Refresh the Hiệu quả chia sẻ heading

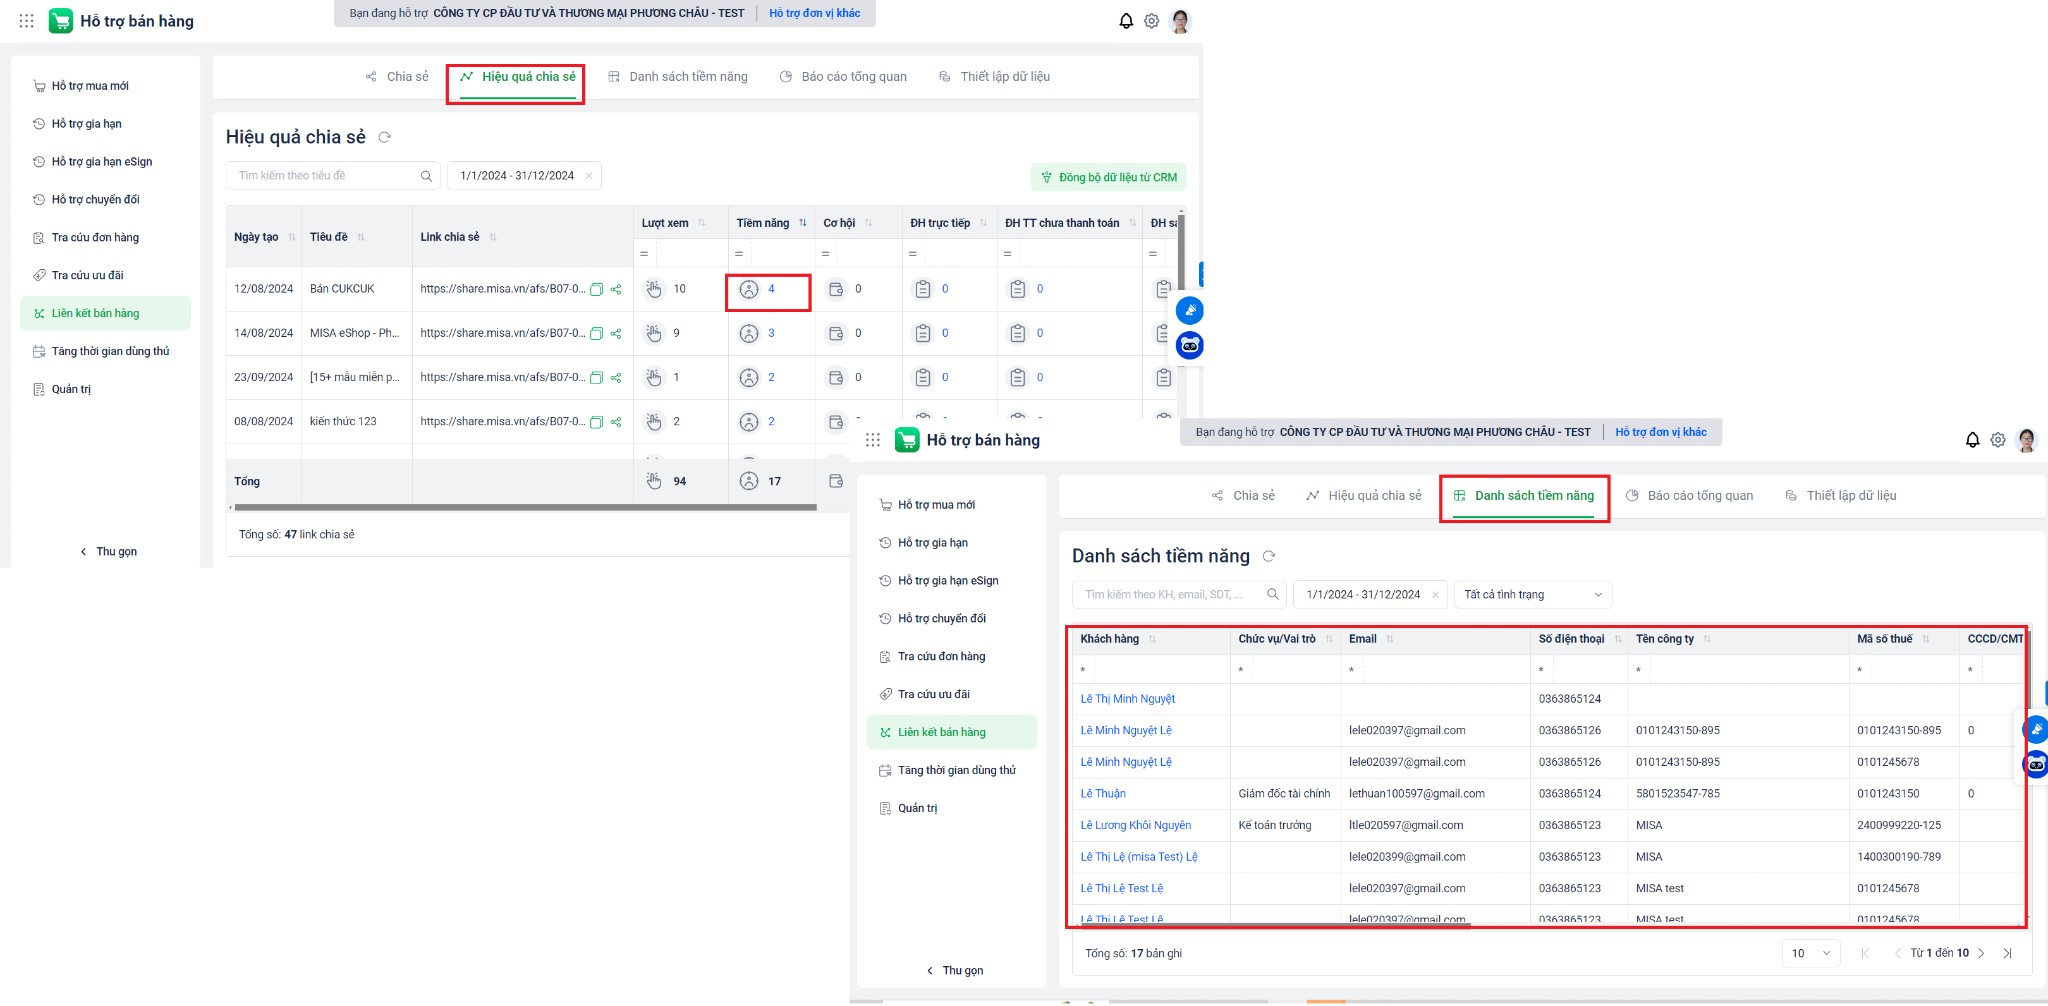click(384, 138)
